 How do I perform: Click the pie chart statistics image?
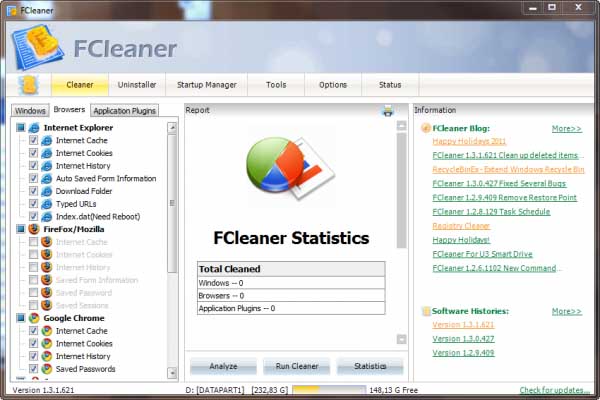tap(291, 168)
